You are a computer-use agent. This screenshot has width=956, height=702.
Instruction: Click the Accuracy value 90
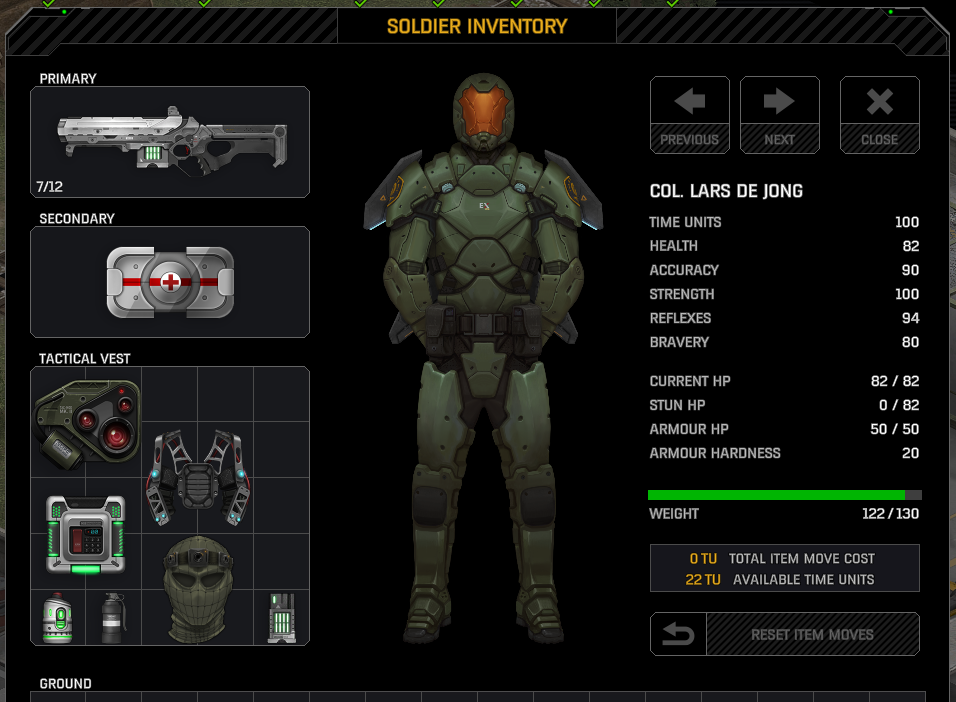910,270
